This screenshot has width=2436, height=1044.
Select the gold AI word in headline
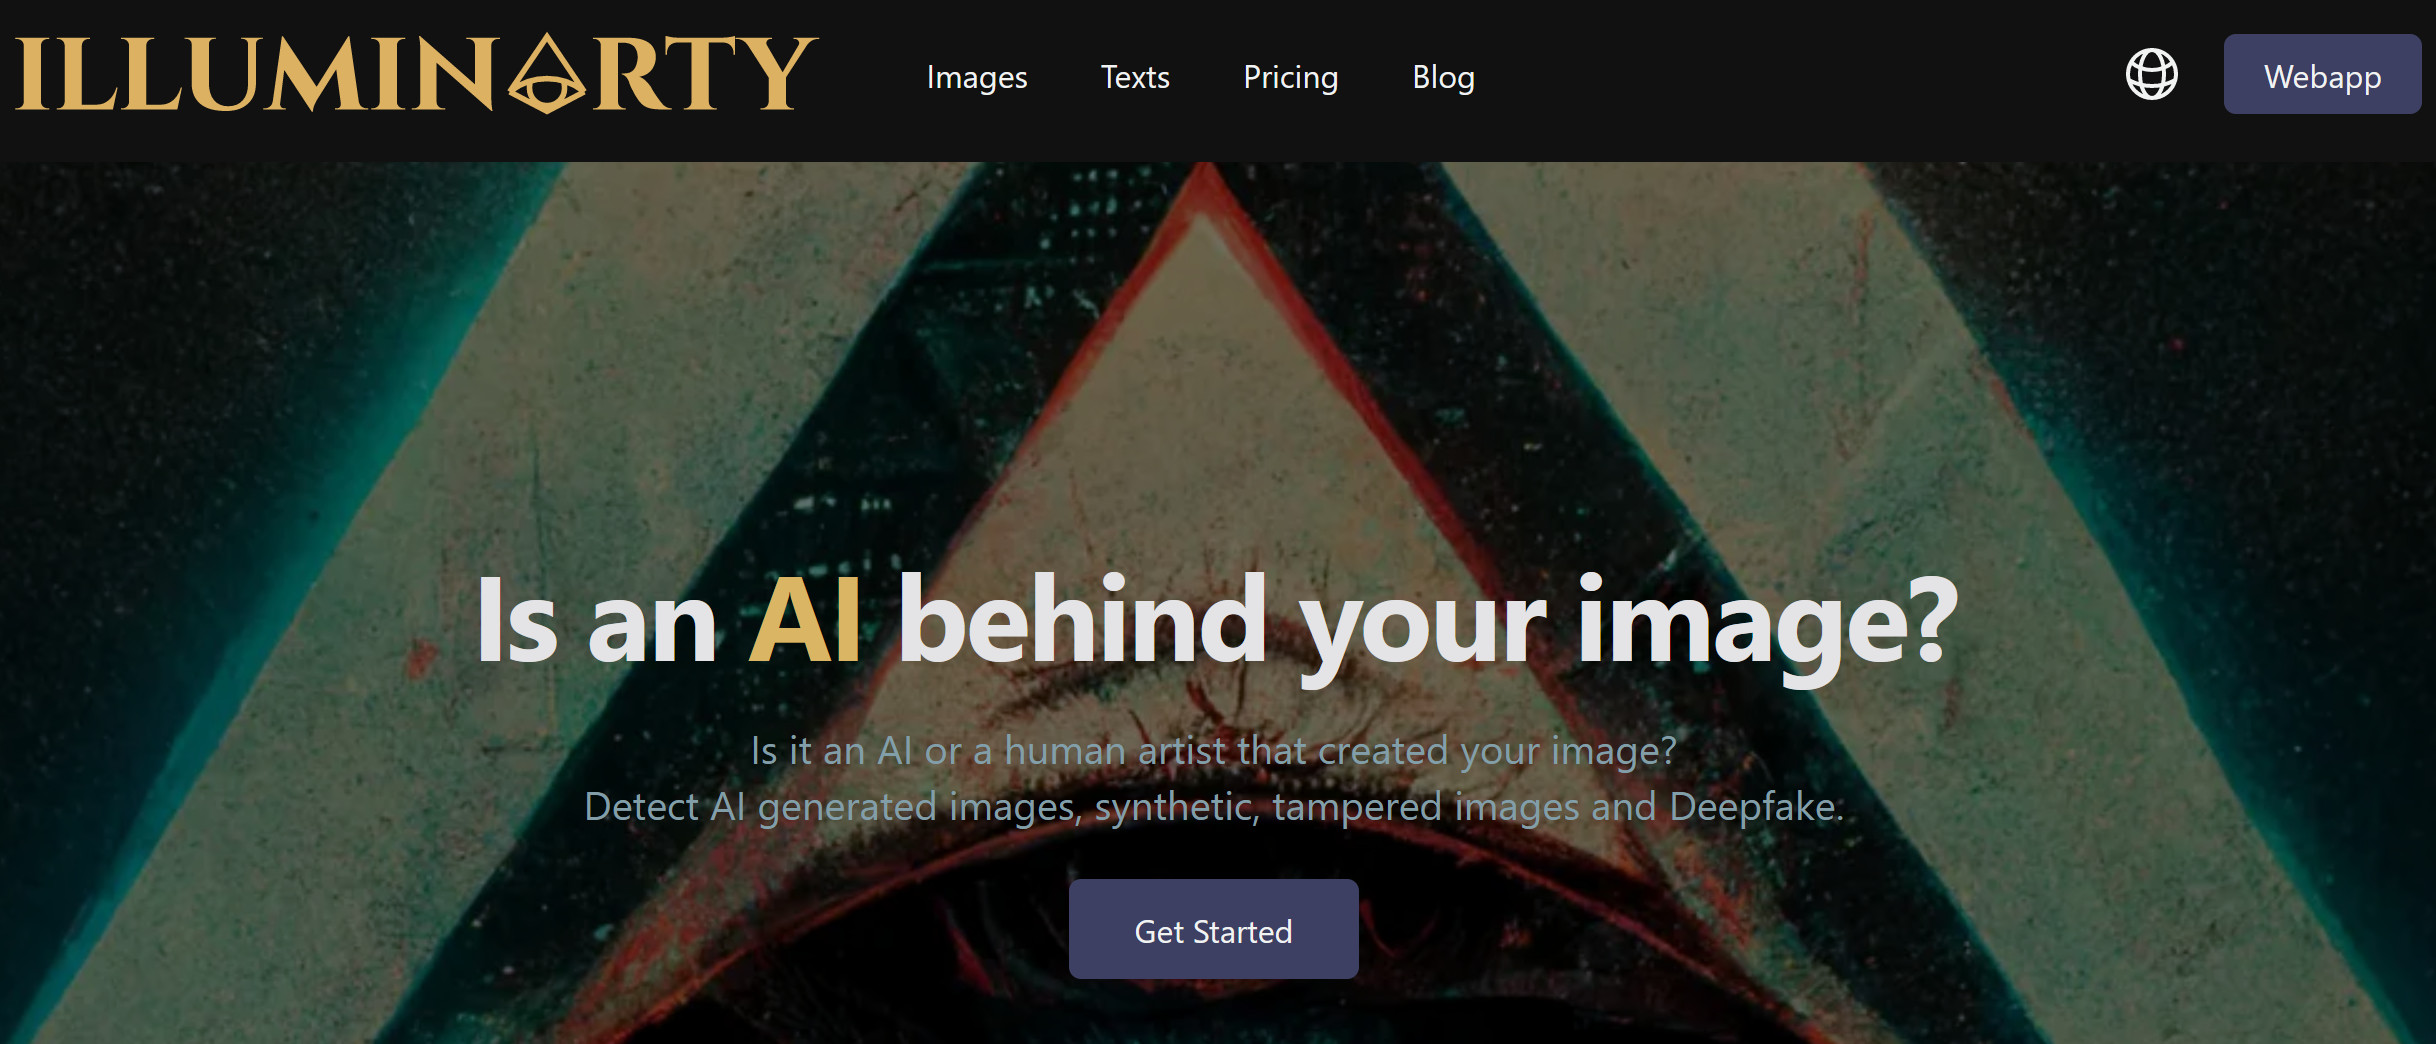tap(805, 621)
